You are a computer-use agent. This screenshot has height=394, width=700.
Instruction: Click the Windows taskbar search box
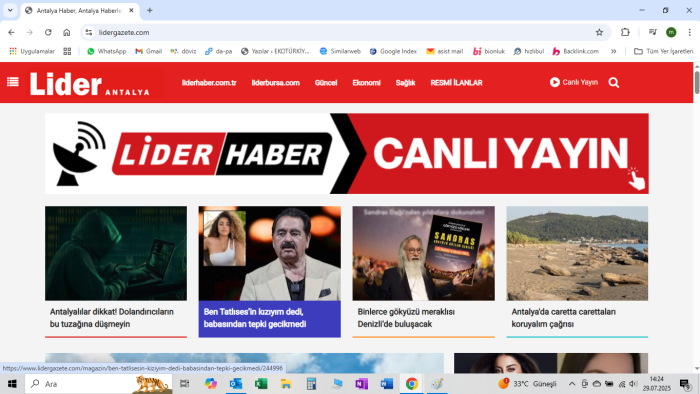click(x=99, y=384)
